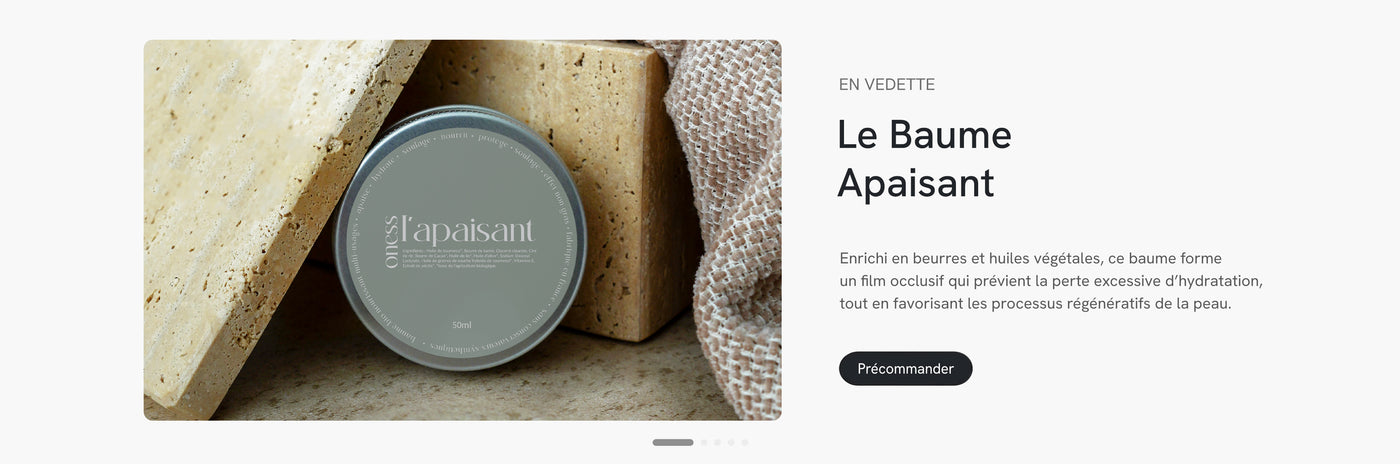Select the l'apaisant balm tin lid
The width and height of the screenshot is (1400, 464).
(x=460, y=238)
